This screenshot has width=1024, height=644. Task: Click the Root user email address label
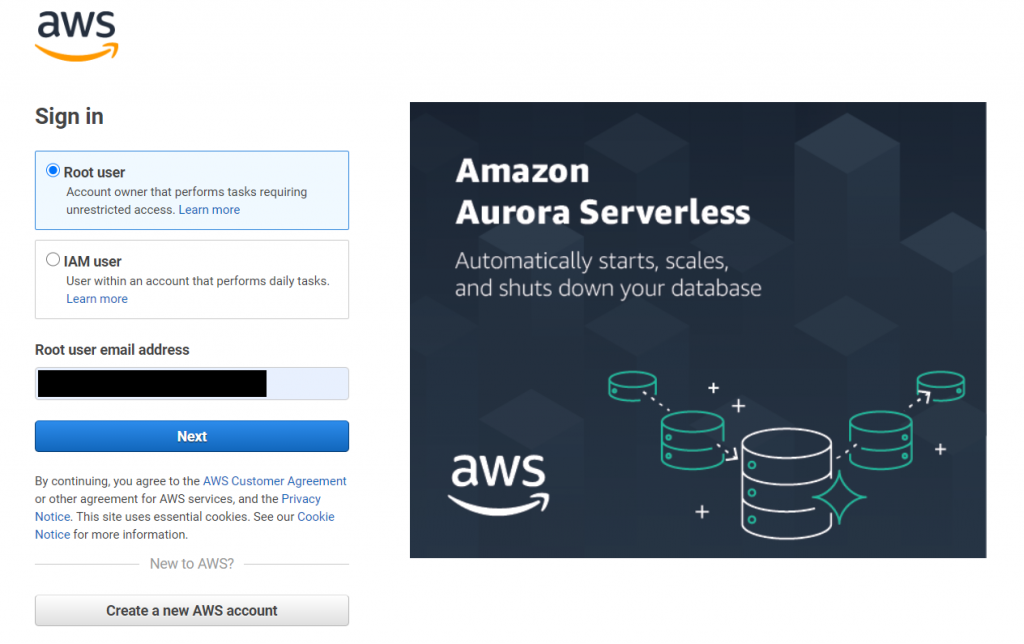pyautogui.click(x=112, y=350)
